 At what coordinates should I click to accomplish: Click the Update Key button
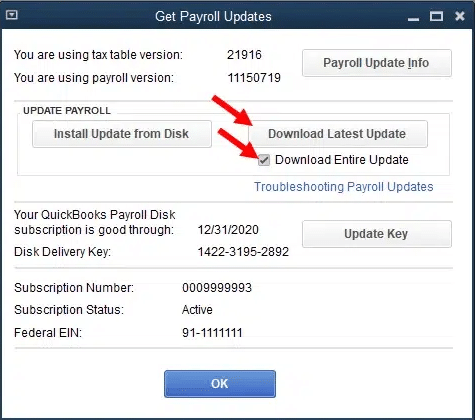click(x=377, y=234)
